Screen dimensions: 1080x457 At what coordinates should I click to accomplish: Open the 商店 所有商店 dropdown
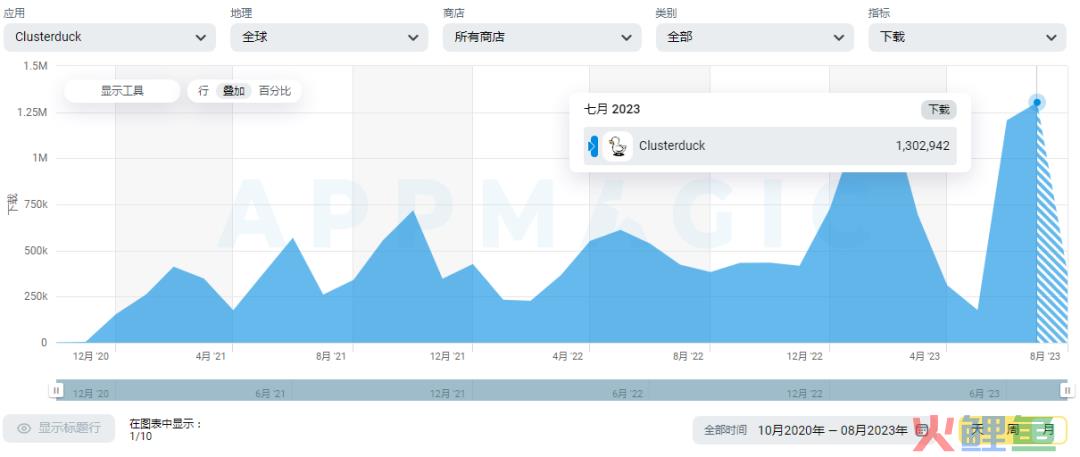click(x=542, y=37)
